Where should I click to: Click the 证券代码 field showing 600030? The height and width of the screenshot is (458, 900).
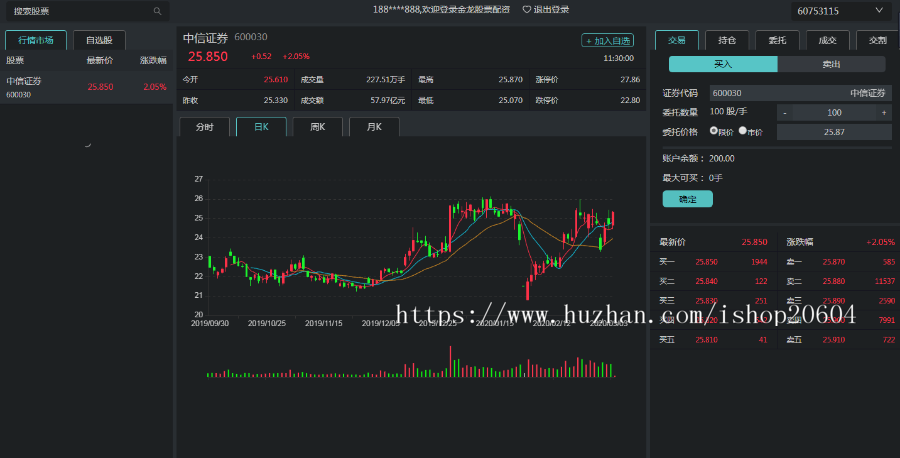click(801, 93)
